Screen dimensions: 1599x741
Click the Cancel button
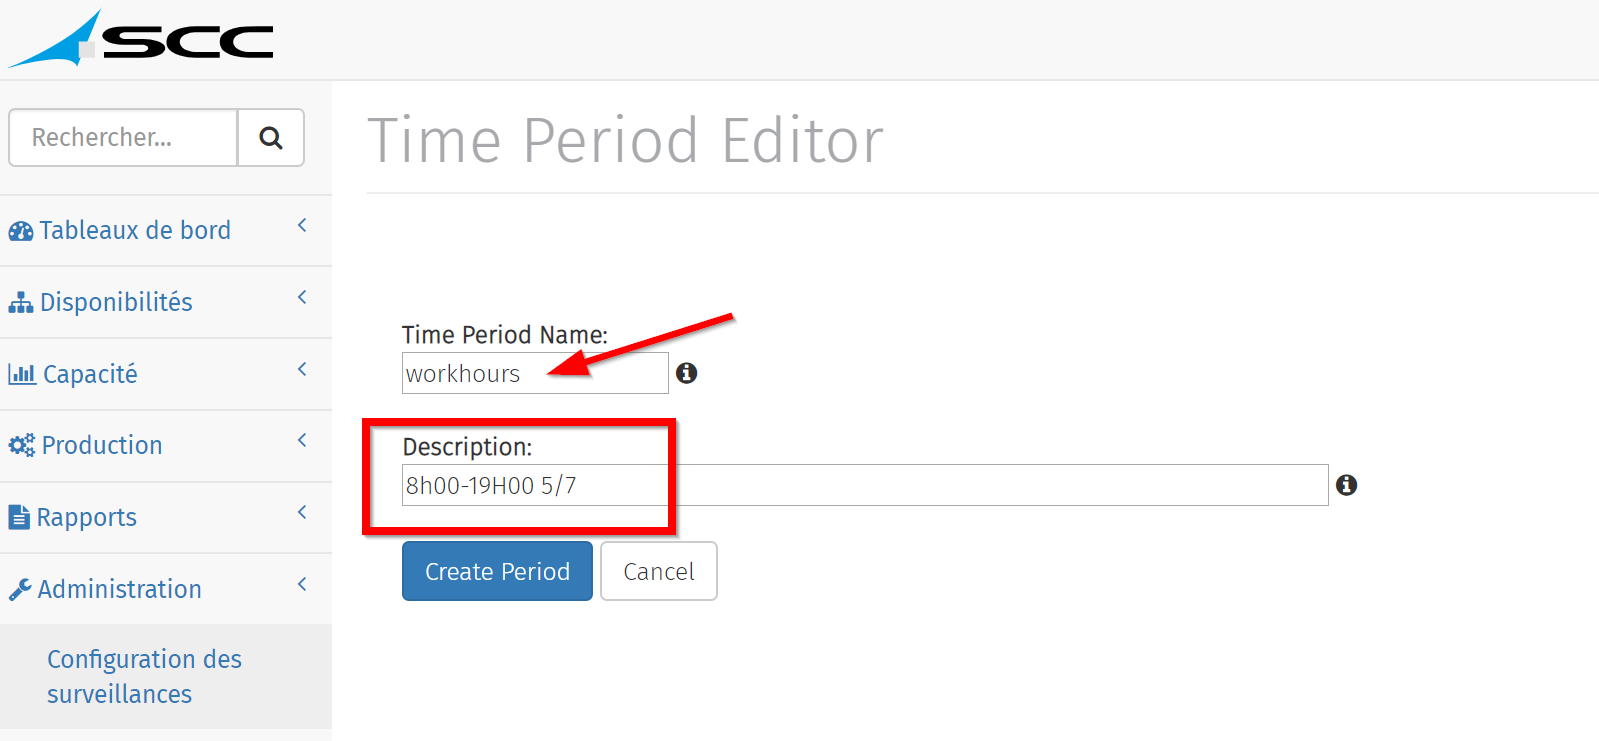coord(659,571)
